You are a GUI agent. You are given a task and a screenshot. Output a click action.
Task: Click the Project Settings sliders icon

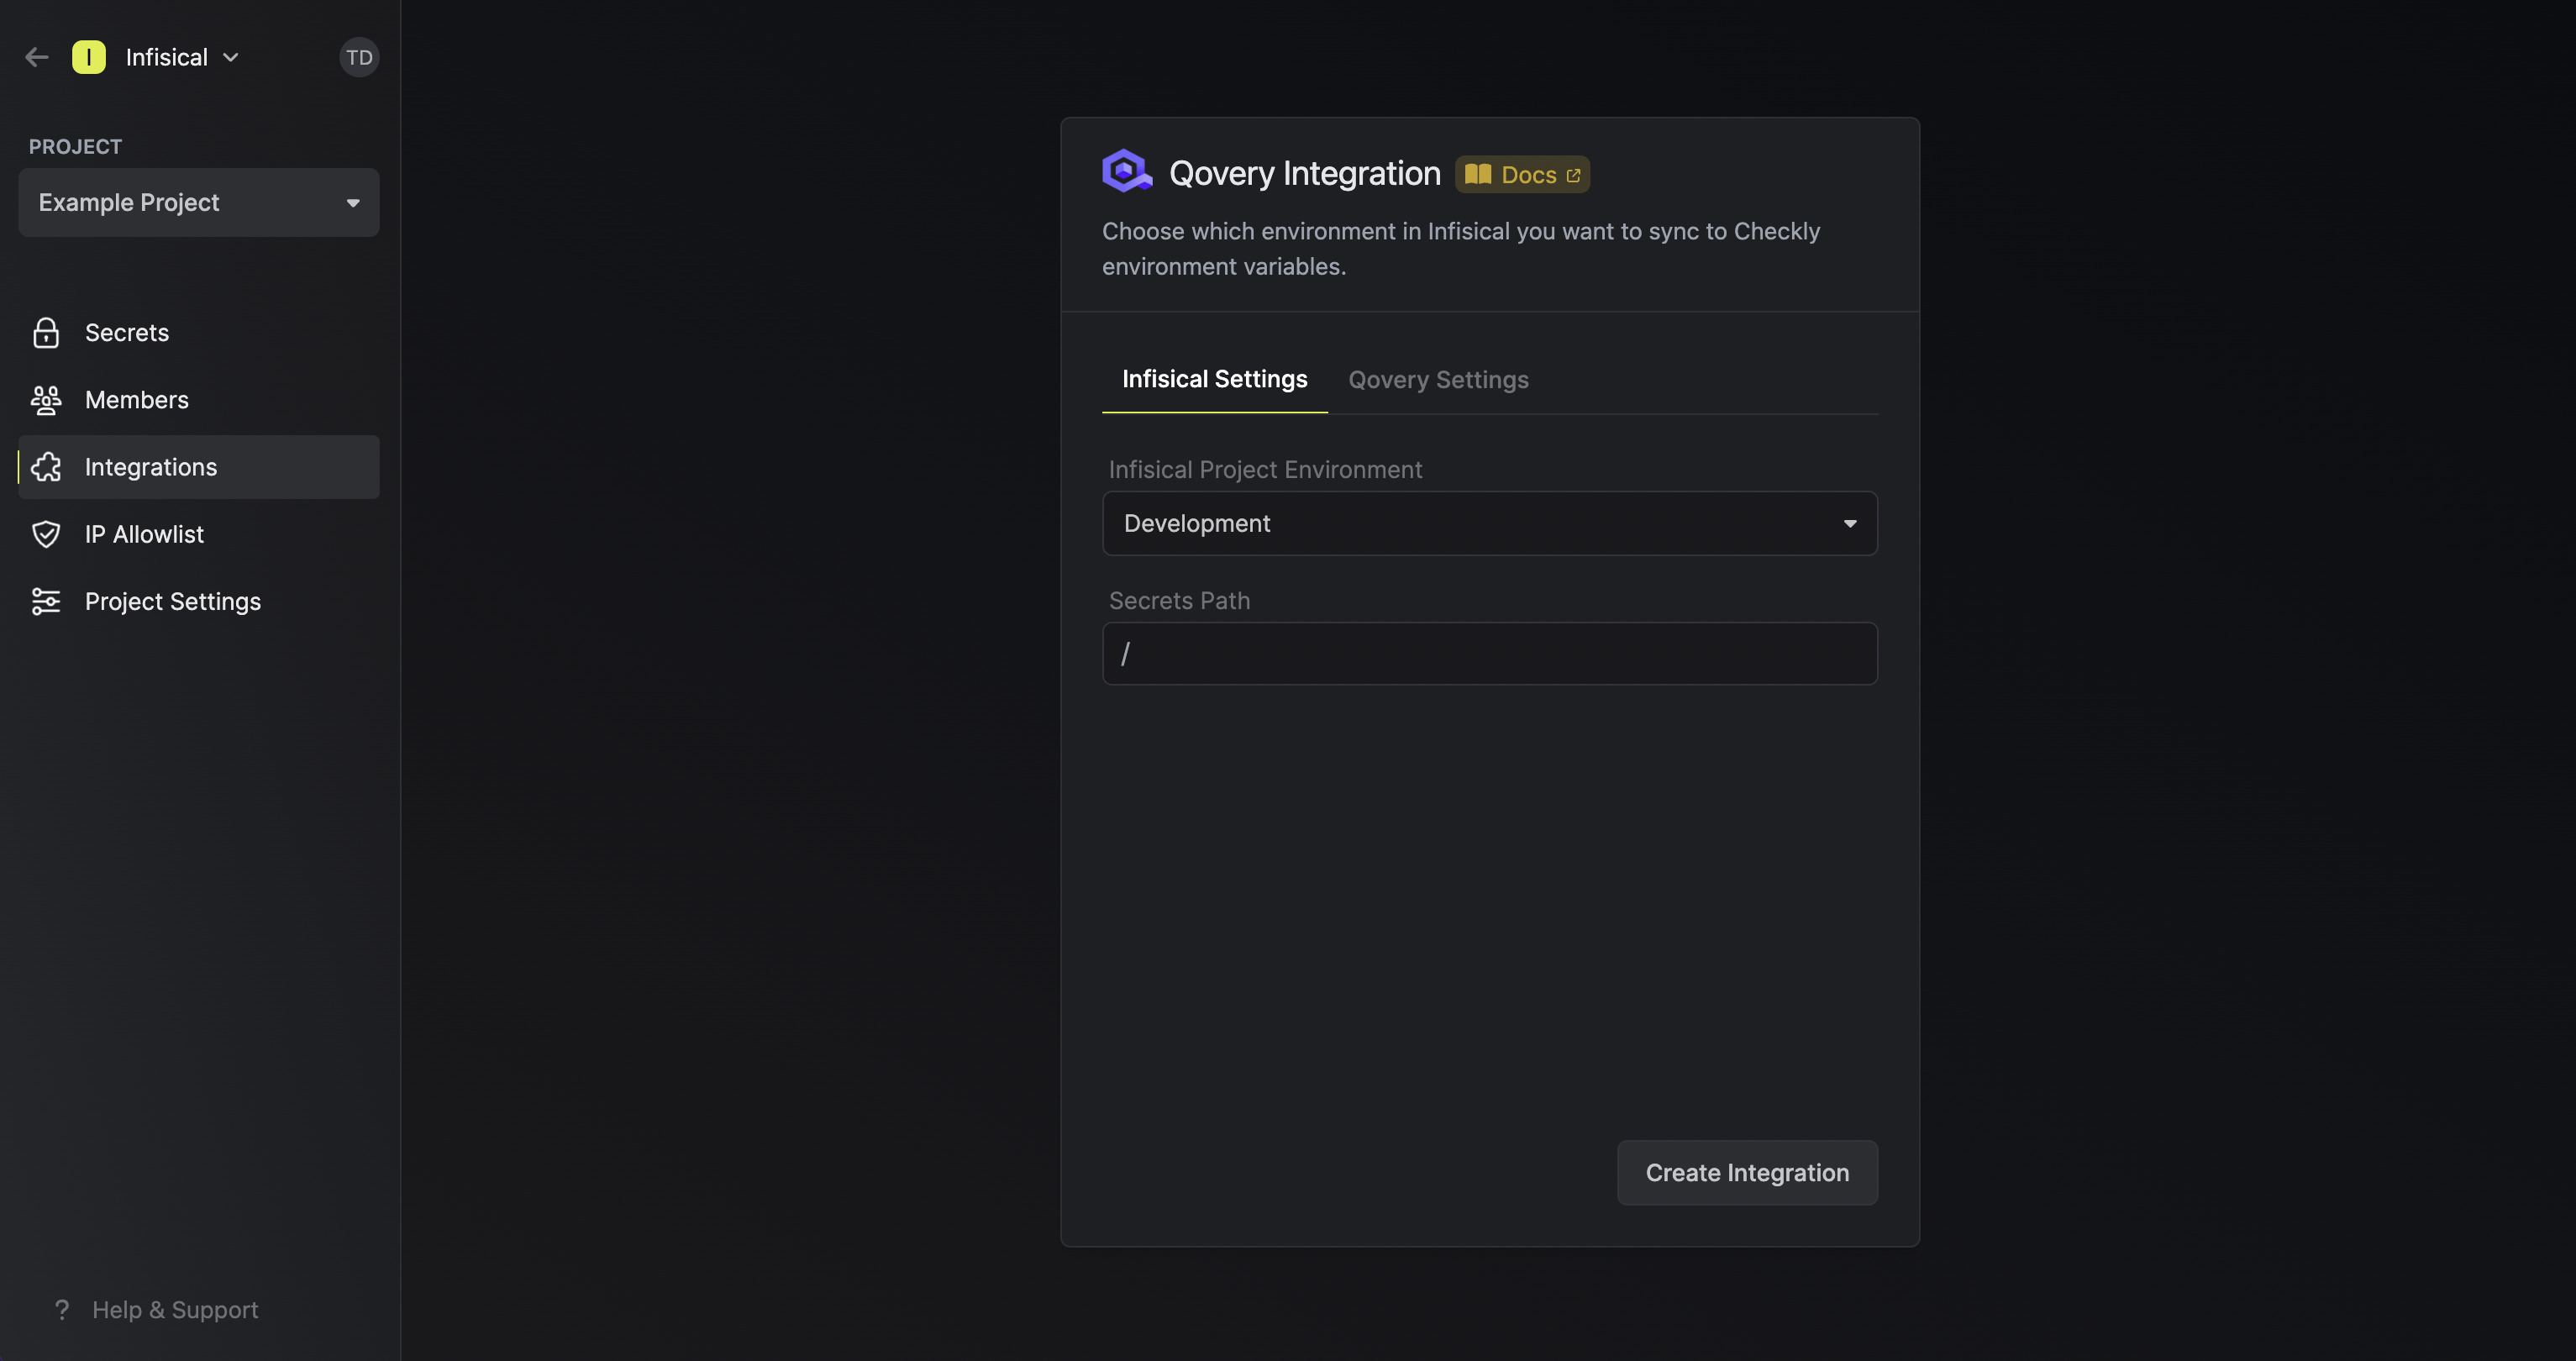click(x=46, y=601)
